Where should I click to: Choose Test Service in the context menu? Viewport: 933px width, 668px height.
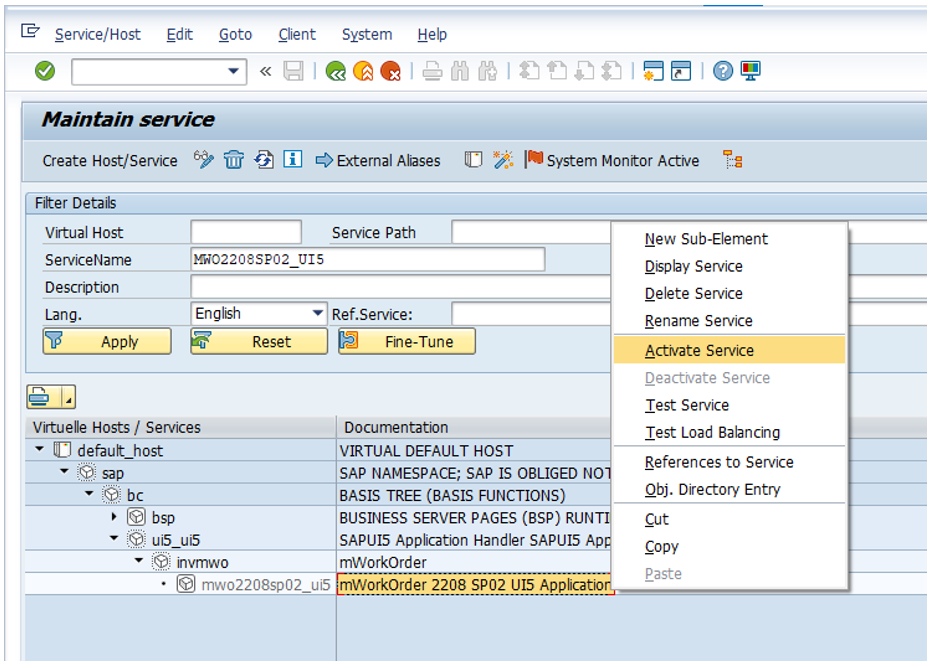(687, 405)
